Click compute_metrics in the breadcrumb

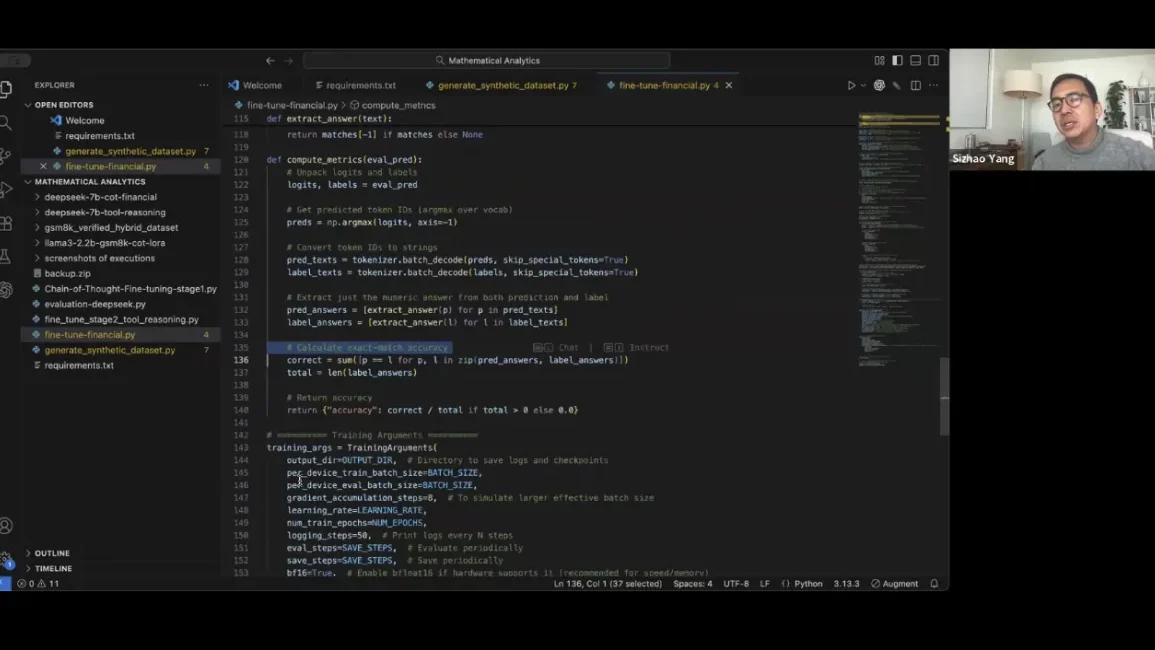(x=399, y=105)
